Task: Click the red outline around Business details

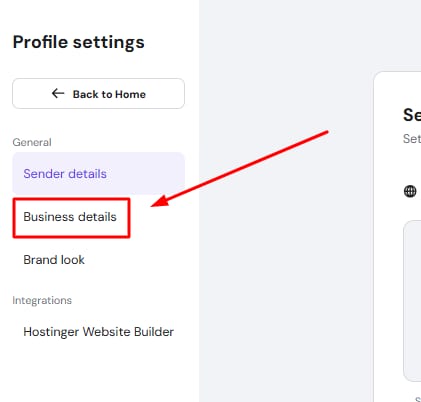Action: [x=71, y=199]
